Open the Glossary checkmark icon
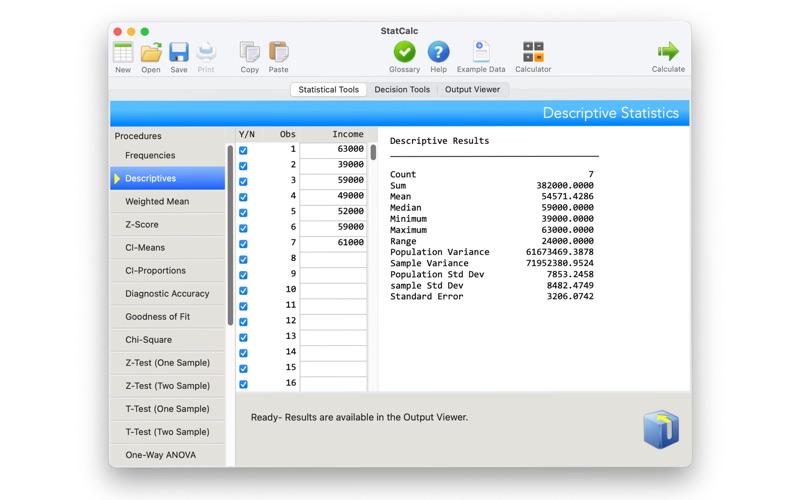The height and width of the screenshot is (500, 800). coord(405,52)
